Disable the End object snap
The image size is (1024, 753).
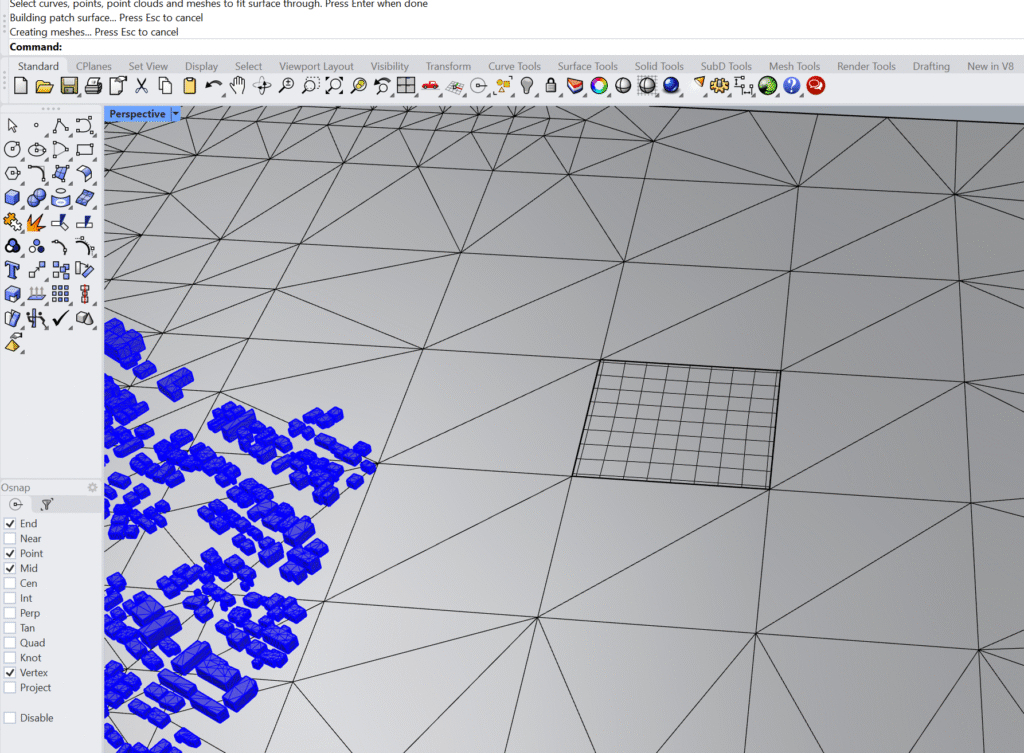pyautogui.click(x=8, y=523)
